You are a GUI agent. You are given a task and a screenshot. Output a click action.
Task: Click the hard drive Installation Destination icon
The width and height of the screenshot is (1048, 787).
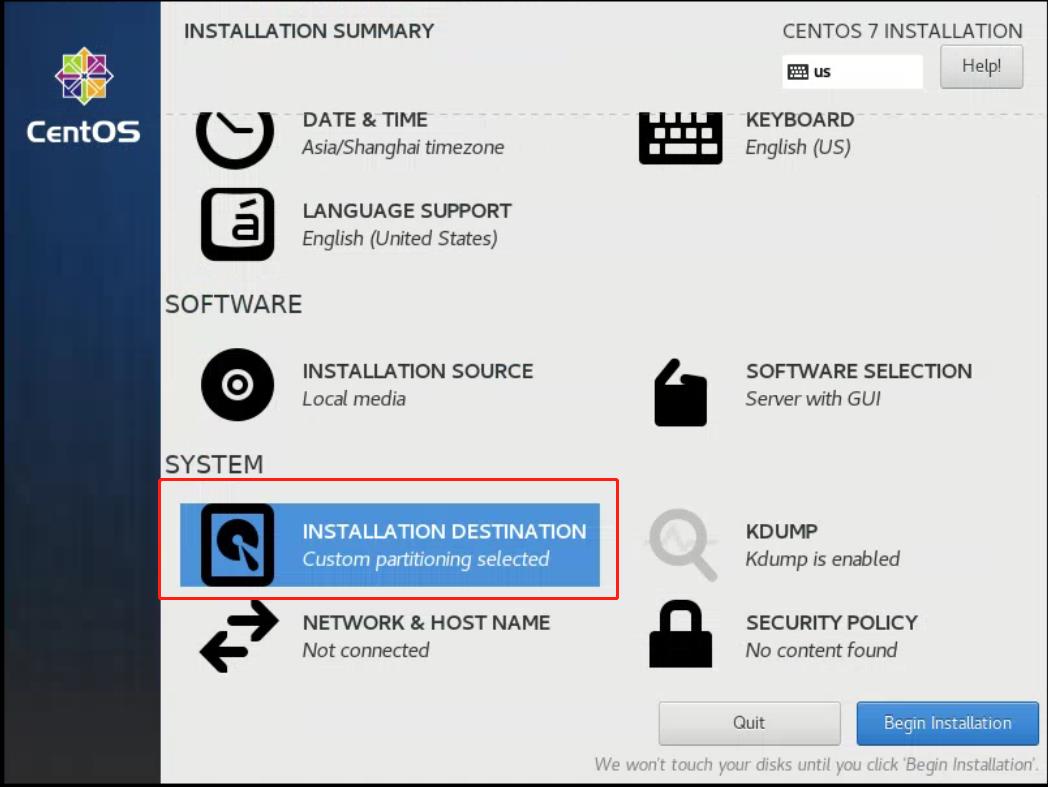(237, 545)
